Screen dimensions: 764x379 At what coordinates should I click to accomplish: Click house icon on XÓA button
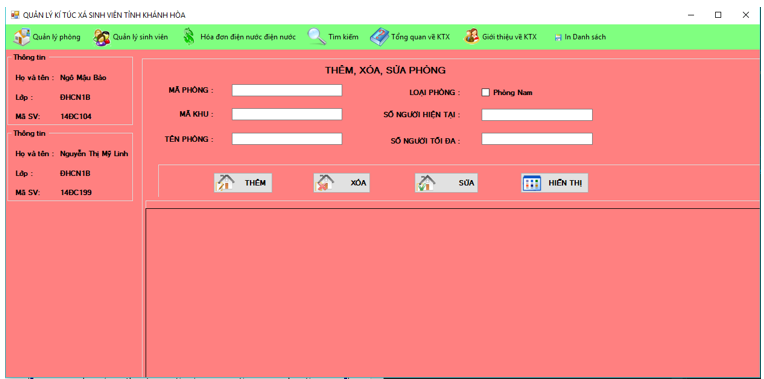click(x=325, y=183)
